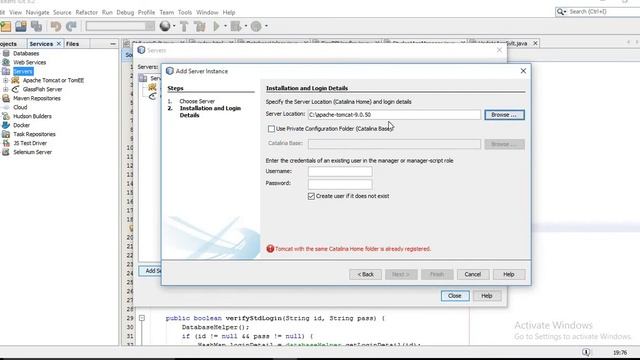
Task: Switch to the Services tab
Action: pyautogui.click(x=41, y=44)
